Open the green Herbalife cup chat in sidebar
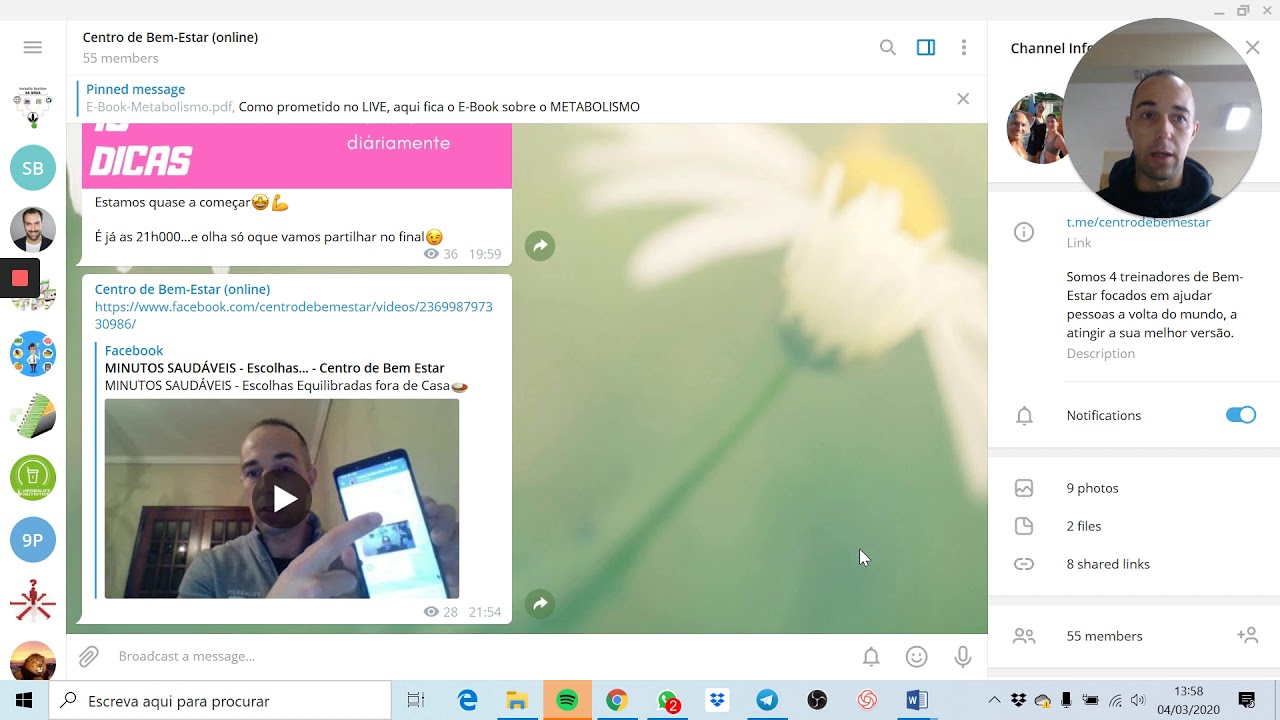Viewport: 1280px width, 720px height. [33, 478]
